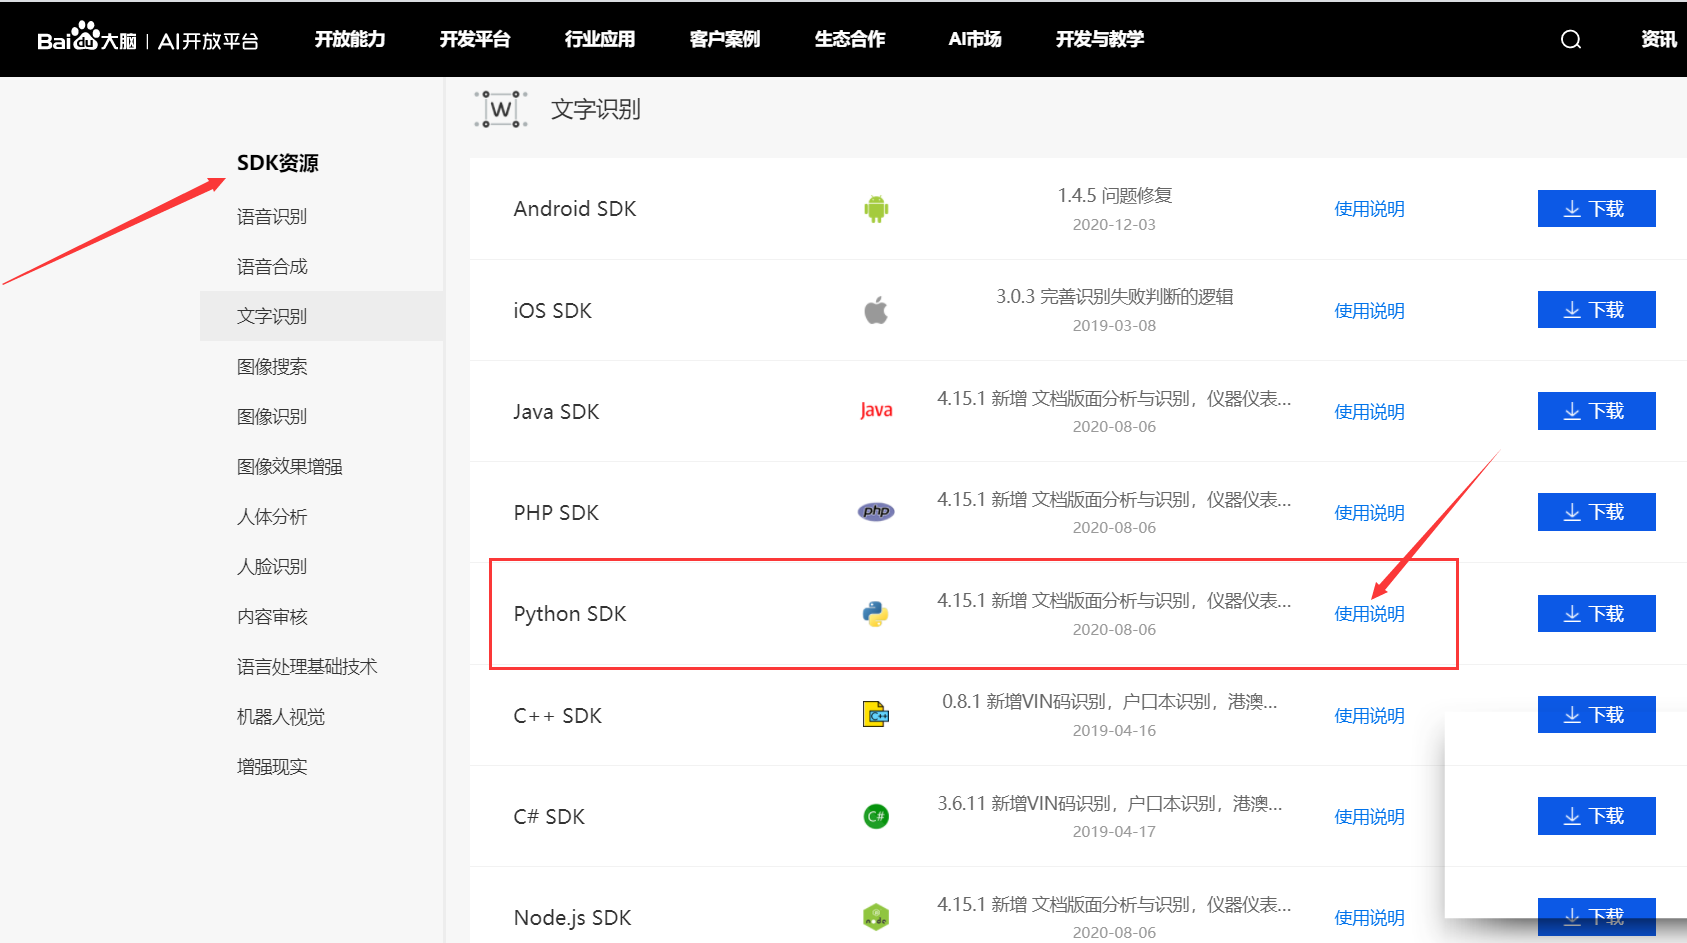Select 语音识别 in the SDK sidebar
This screenshot has width=1687, height=943.
(x=272, y=216)
